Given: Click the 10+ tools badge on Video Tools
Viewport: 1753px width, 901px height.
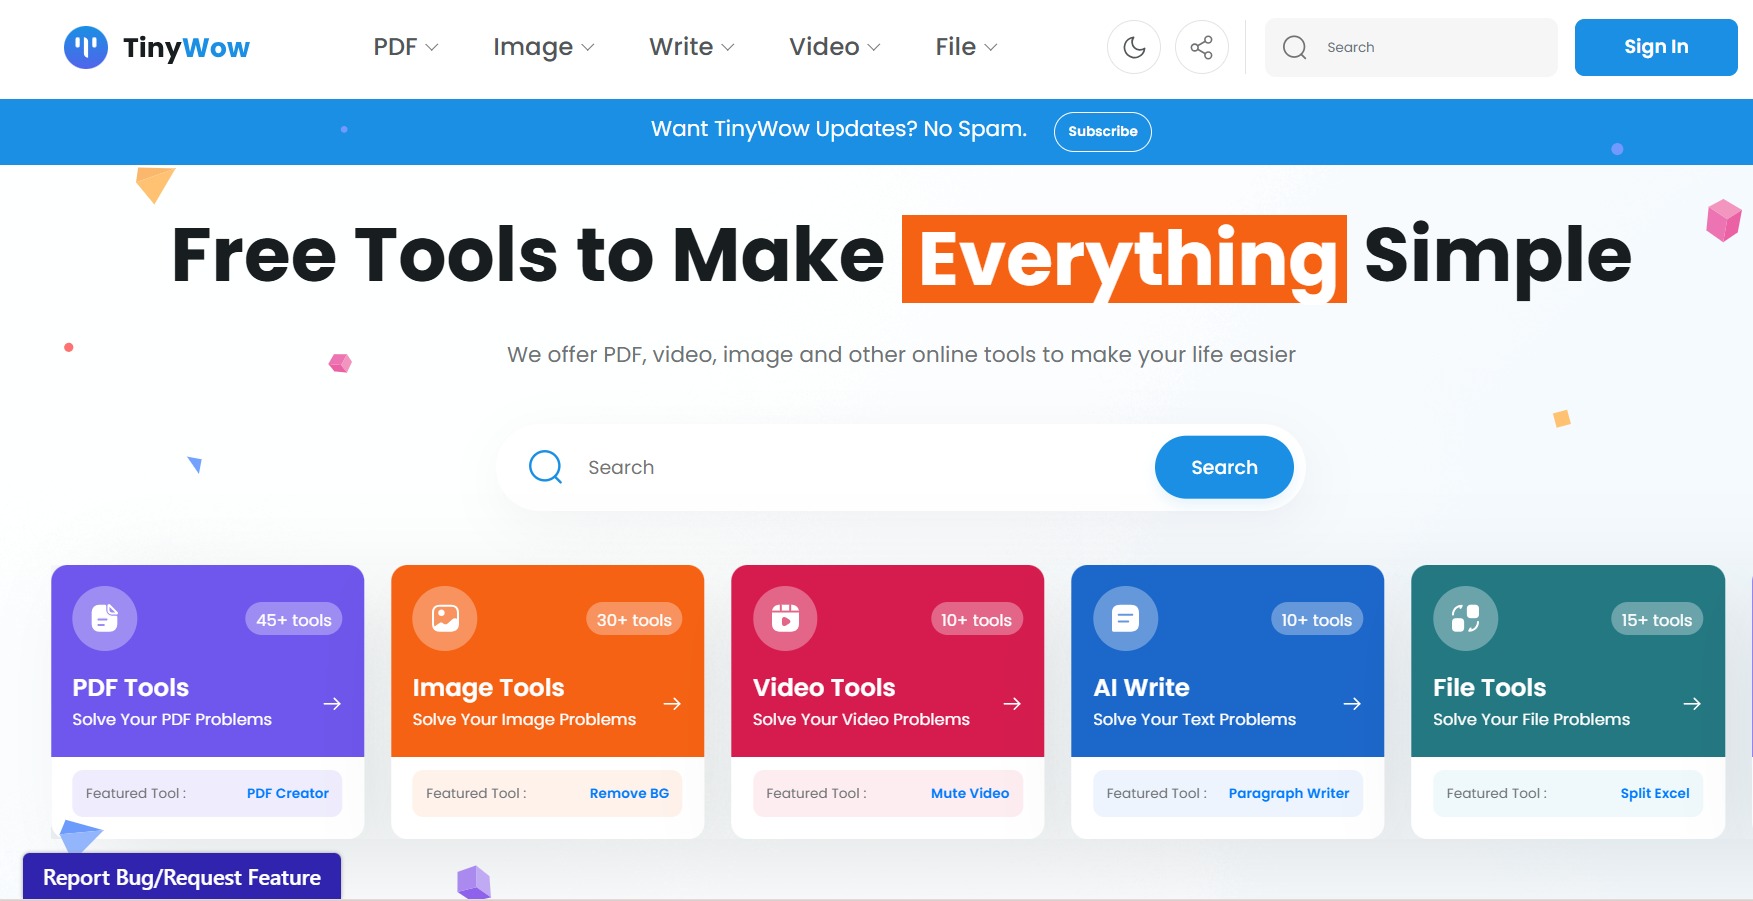Looking at the screenshot, I should pyautogui.click(x=976, y=620).
